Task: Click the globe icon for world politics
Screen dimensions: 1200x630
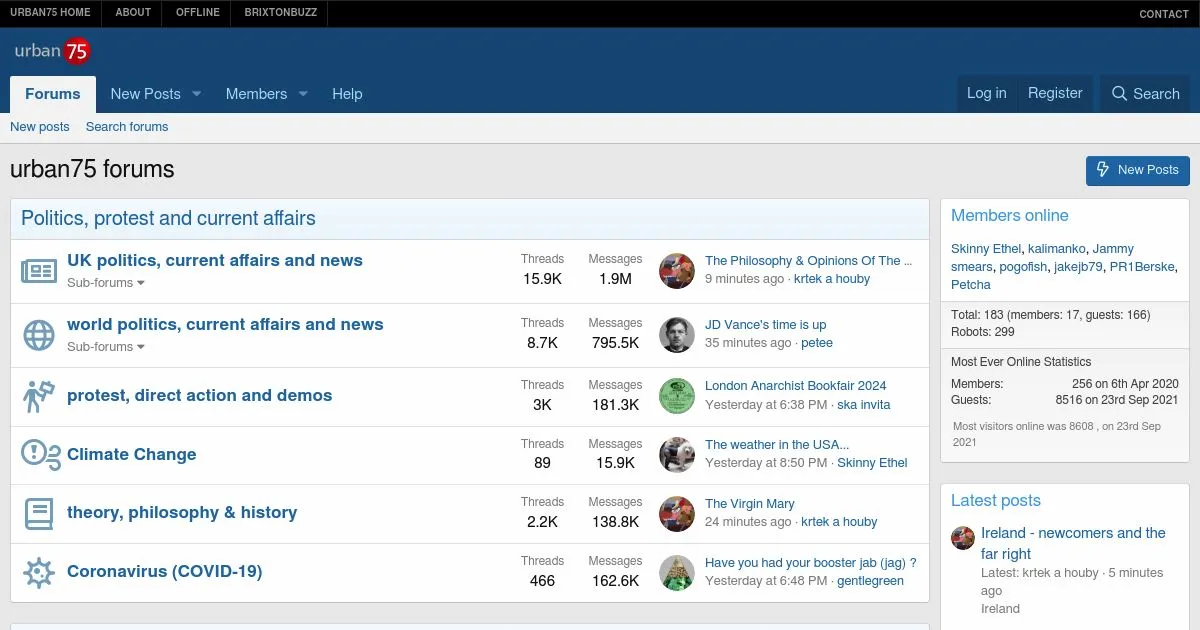Action: [39, 335]
